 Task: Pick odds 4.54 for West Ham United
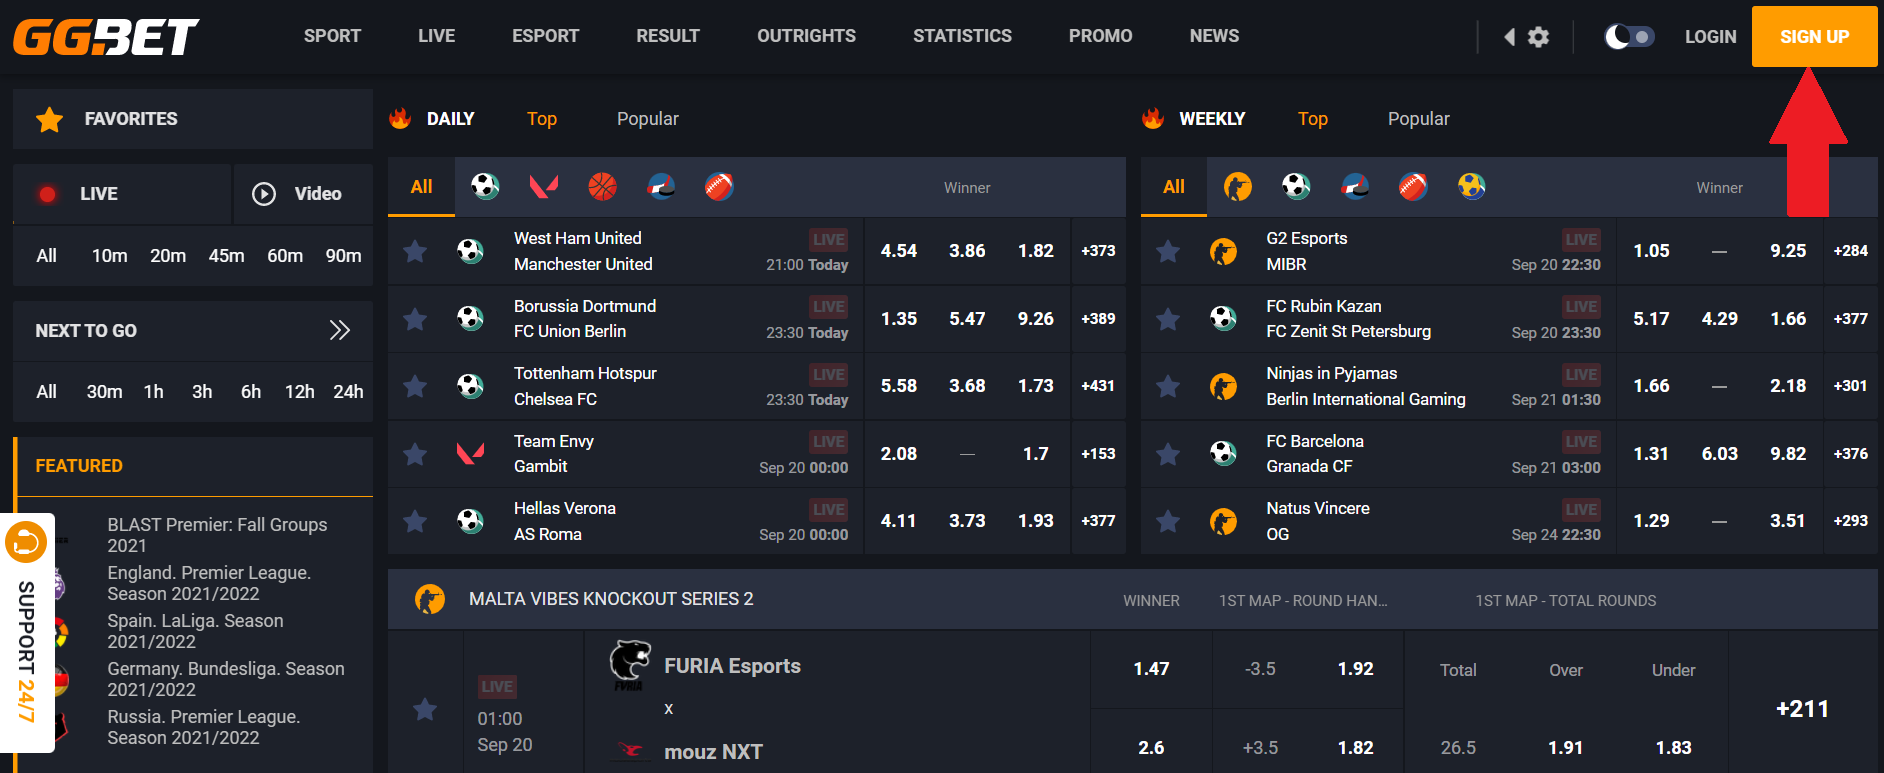pos(899,251)
